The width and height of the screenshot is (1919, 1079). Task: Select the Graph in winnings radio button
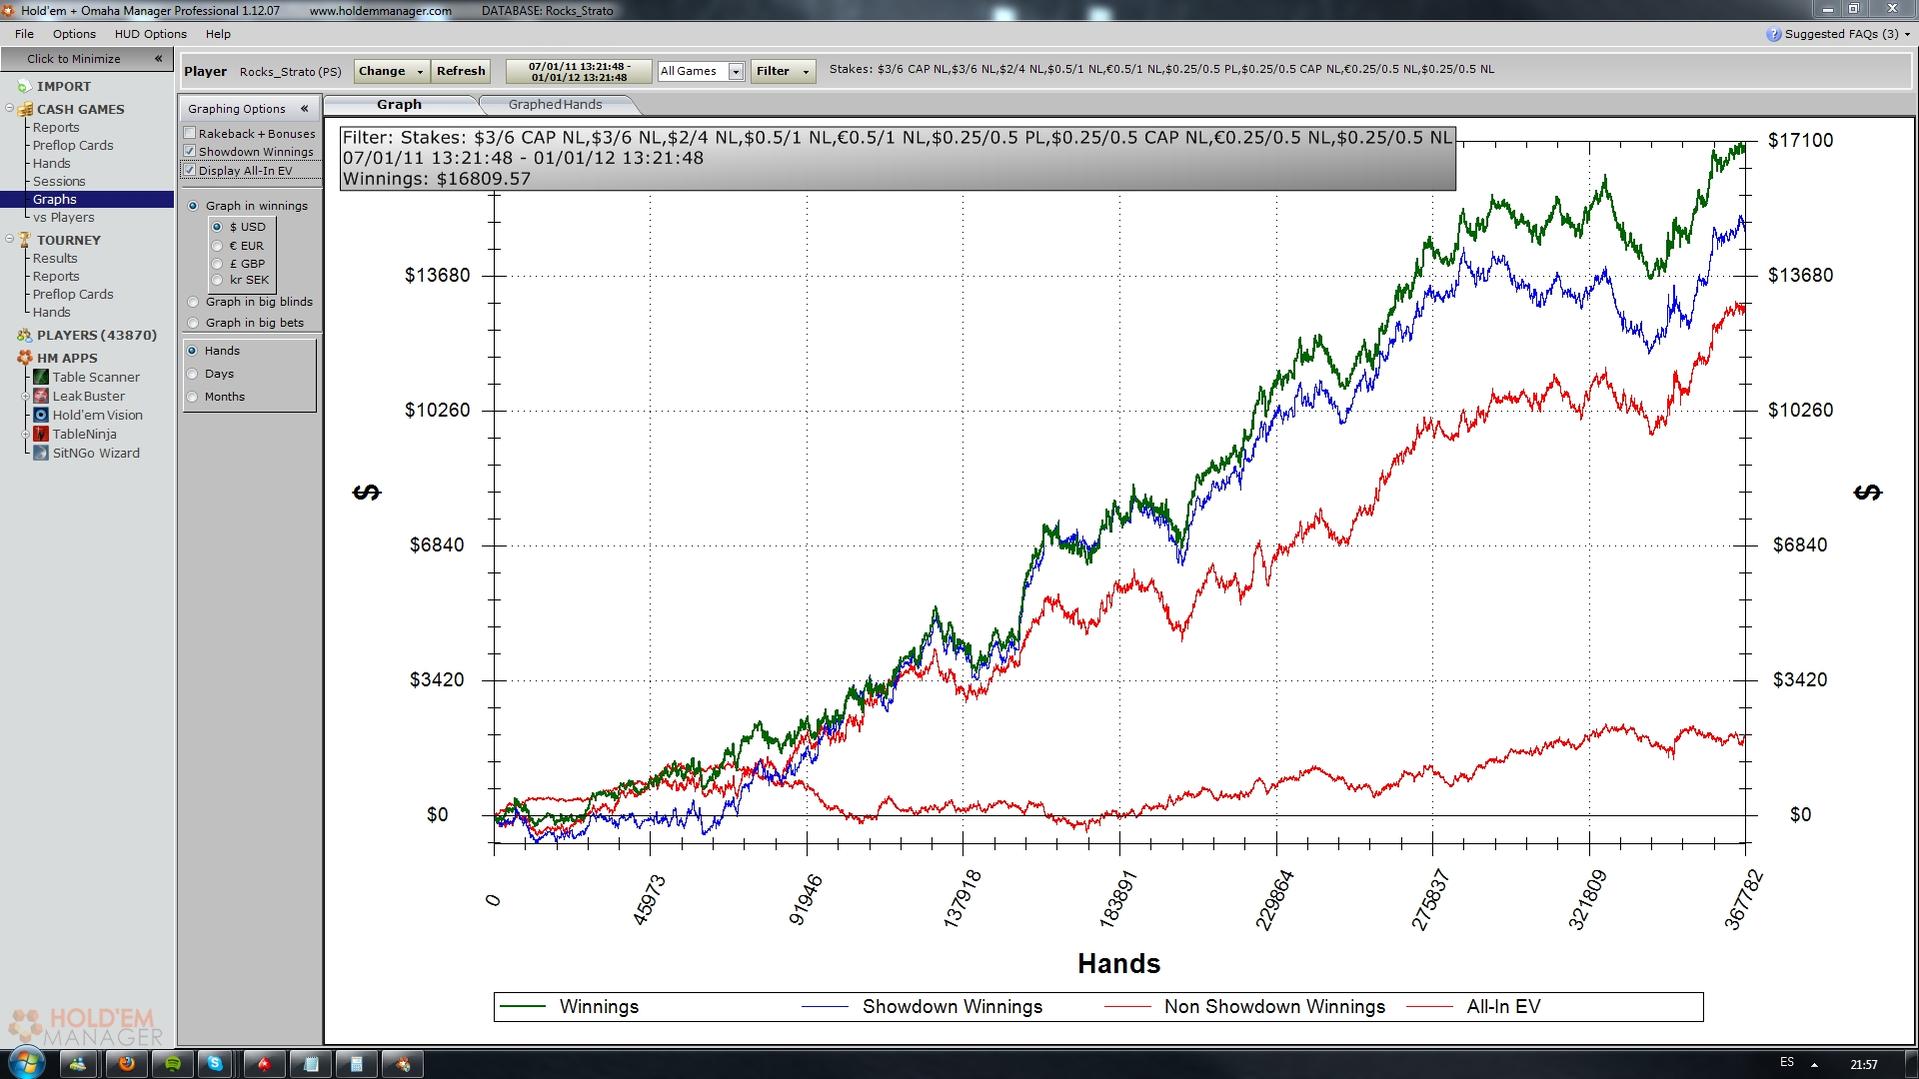[x=193, y=206]
